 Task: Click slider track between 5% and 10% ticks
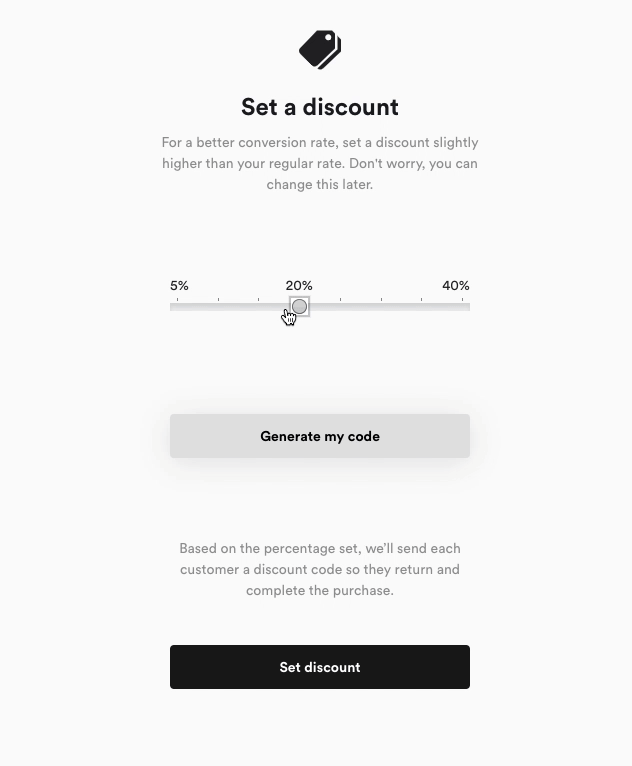[198, 306]
